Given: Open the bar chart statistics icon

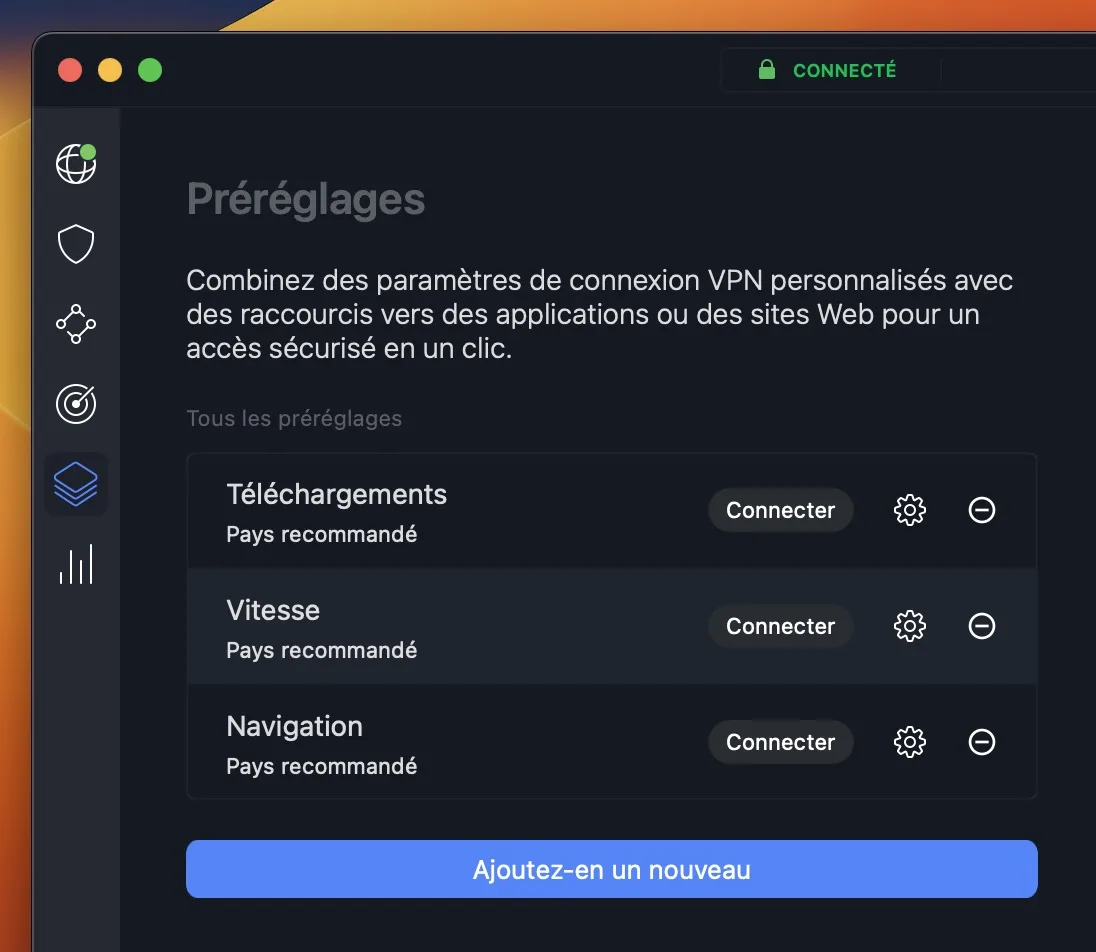Looking at the screenshot, I should tap(76, 564).
